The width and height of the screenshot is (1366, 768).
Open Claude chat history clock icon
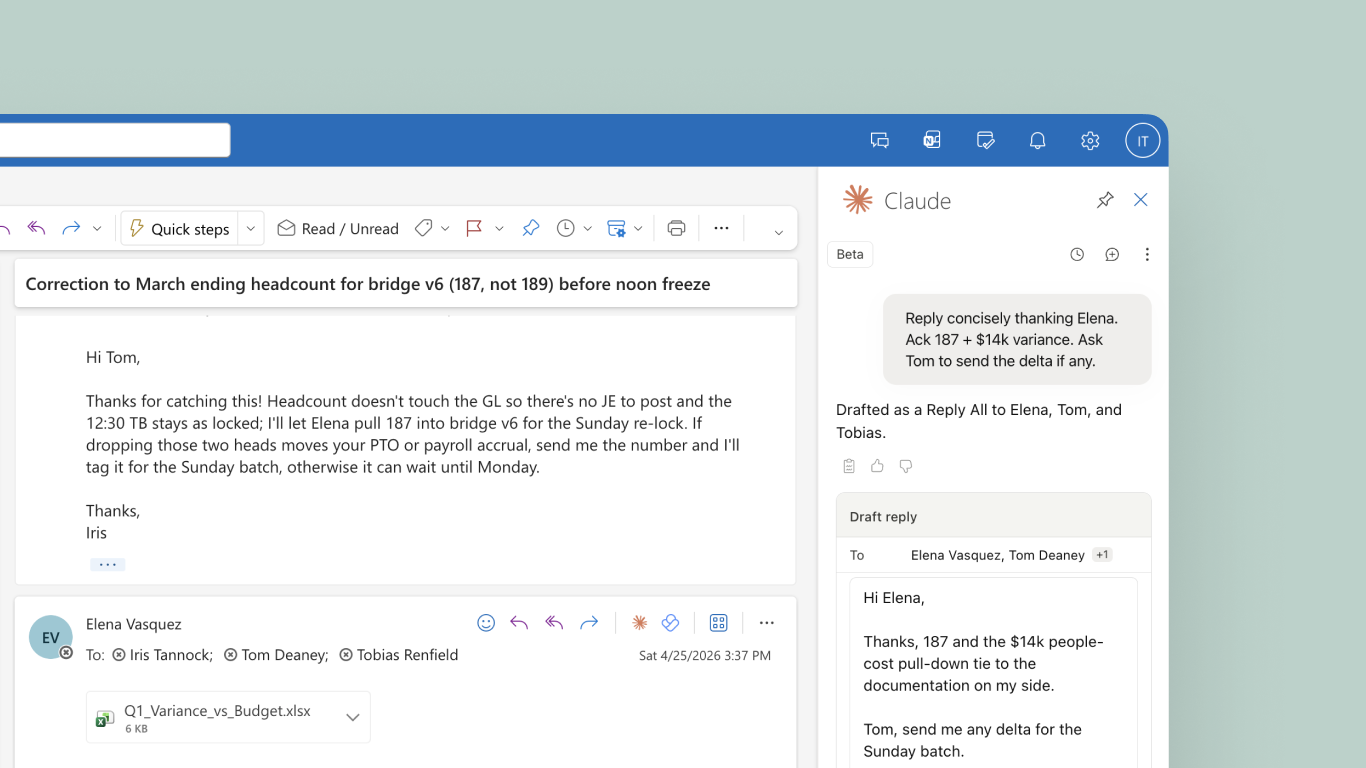click(1077, 255)
